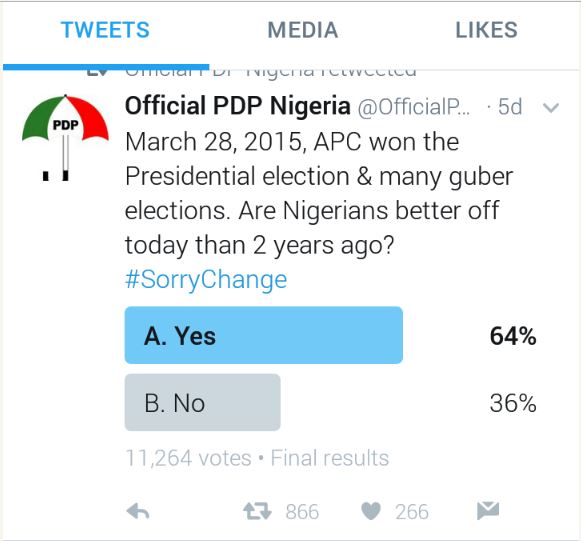Expand the tweet options chevron
This screenshot has width=581, height=541.
551,108
